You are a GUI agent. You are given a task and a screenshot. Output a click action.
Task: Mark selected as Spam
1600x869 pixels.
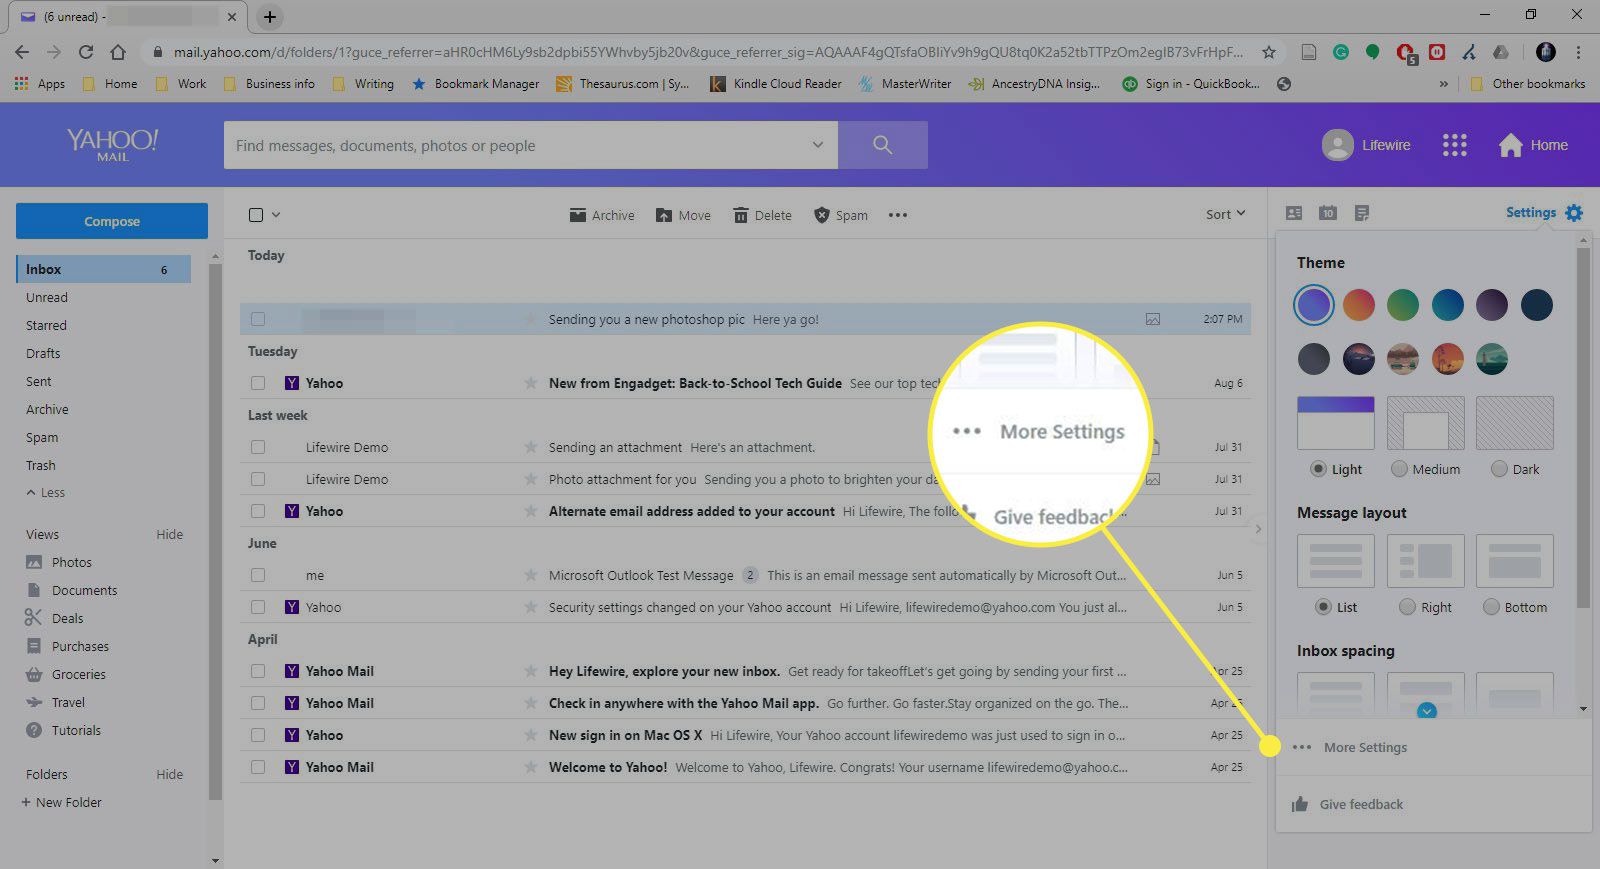coord(840,215)
